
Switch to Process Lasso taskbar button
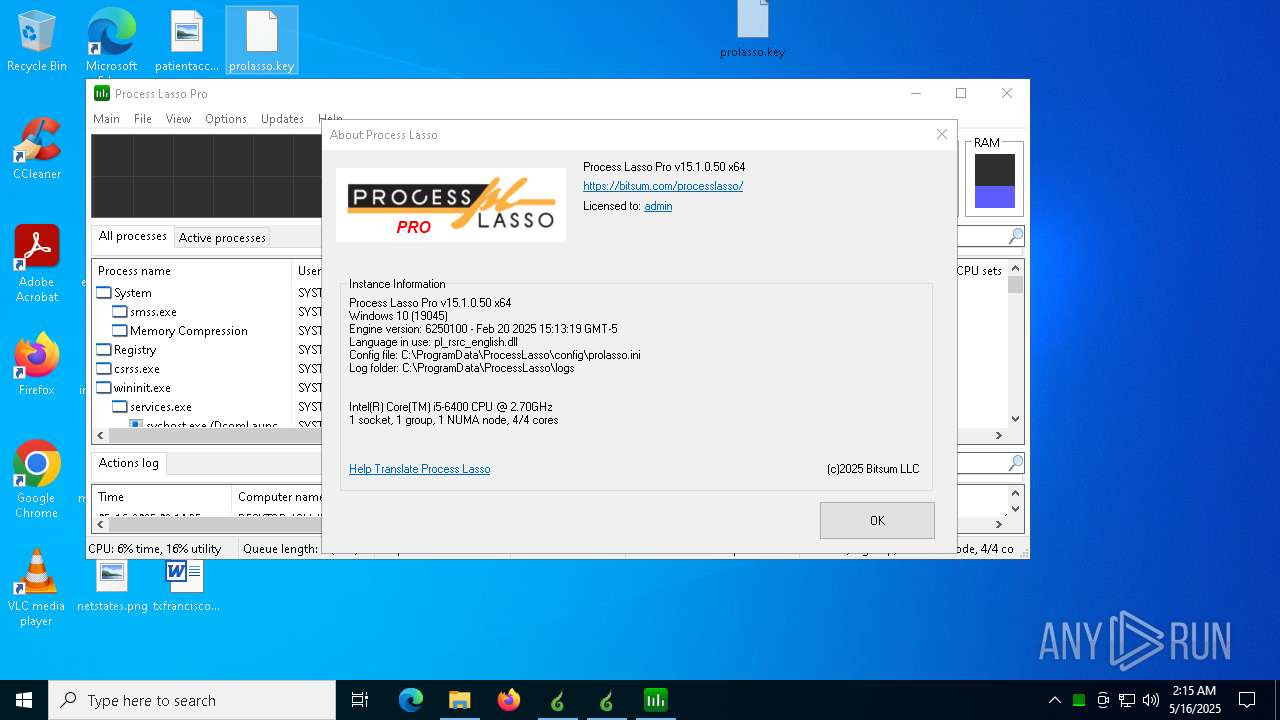(x=655, y=700)
